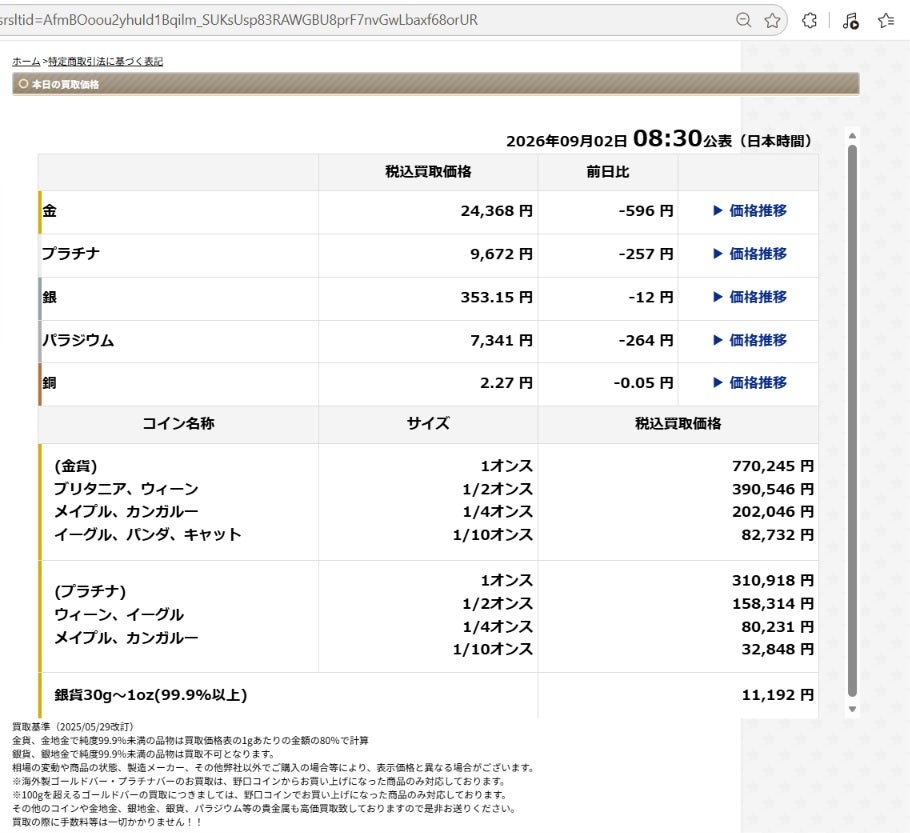
Task: Click the zoom magnifier icon in address bar
Action: tap(743, 20)
